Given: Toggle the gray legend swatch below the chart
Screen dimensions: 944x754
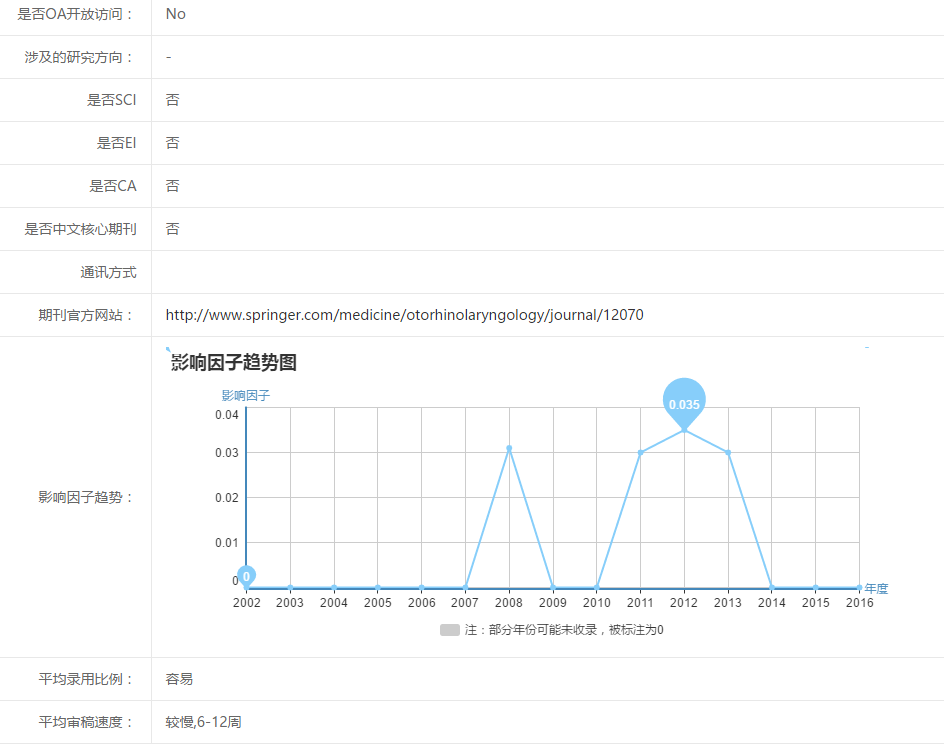Looking at the screenshot, I should [x=449, y=630].
